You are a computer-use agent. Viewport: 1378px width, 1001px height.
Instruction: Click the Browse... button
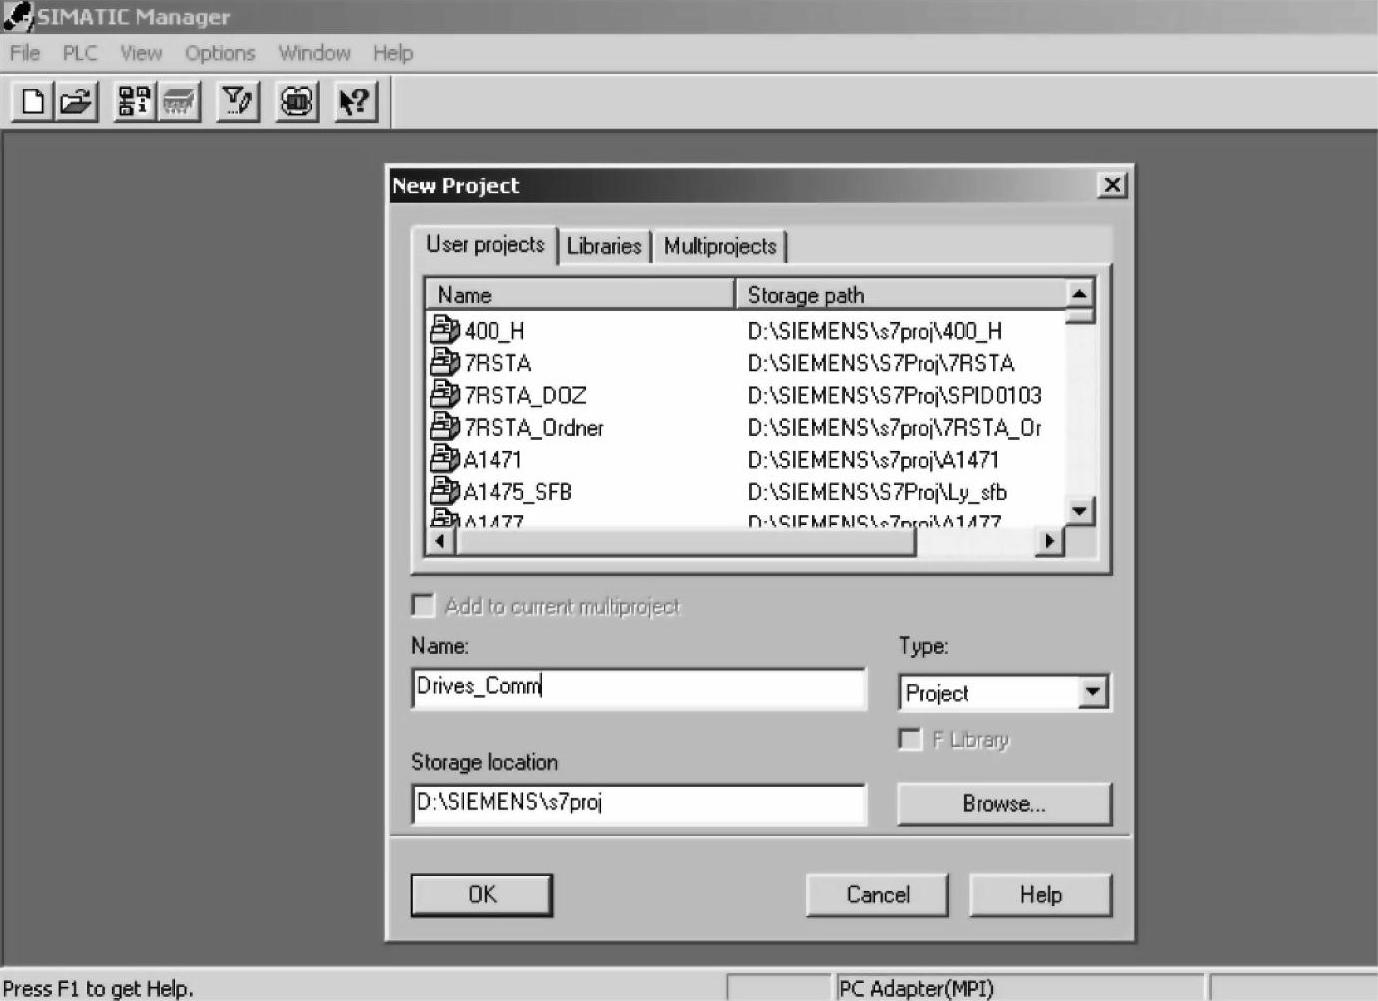(1004, 804)
